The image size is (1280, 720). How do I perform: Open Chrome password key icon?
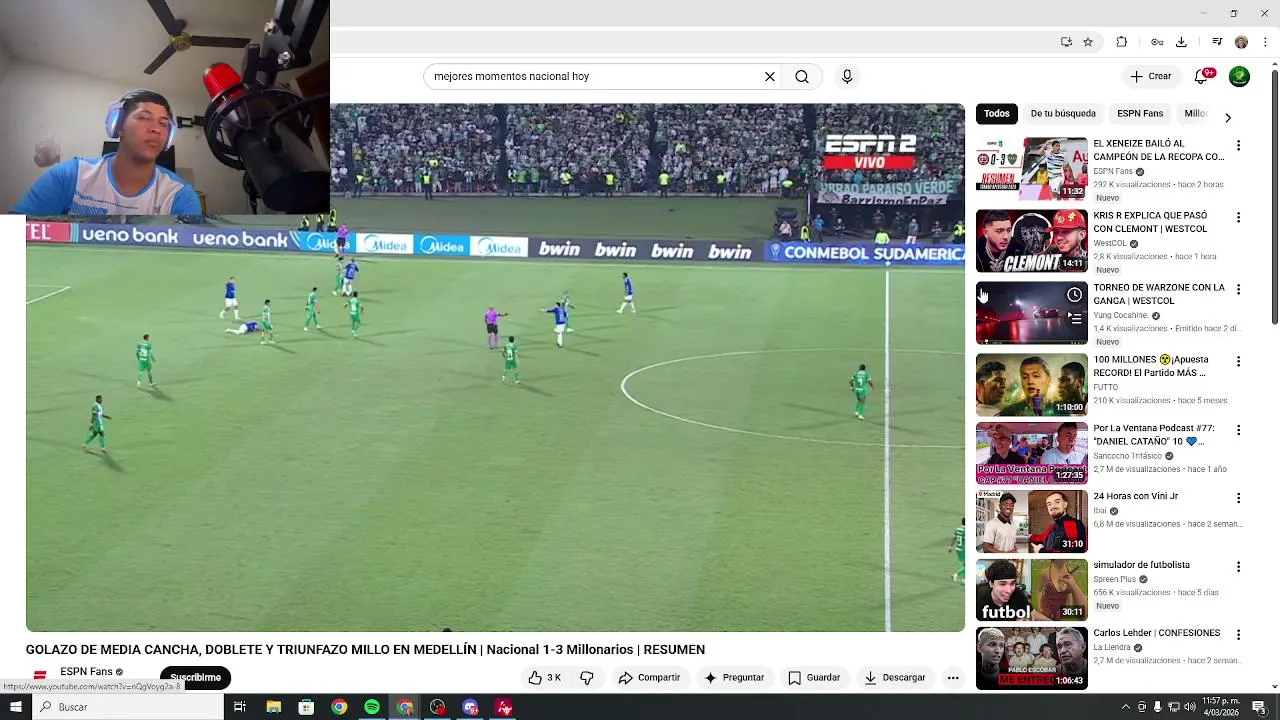coord(1157,42)
